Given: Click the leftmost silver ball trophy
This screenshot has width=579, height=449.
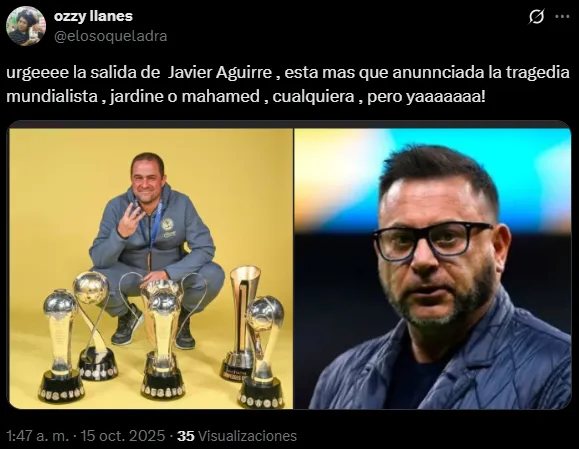Looking at the screenshot, I should coord(61,345).
